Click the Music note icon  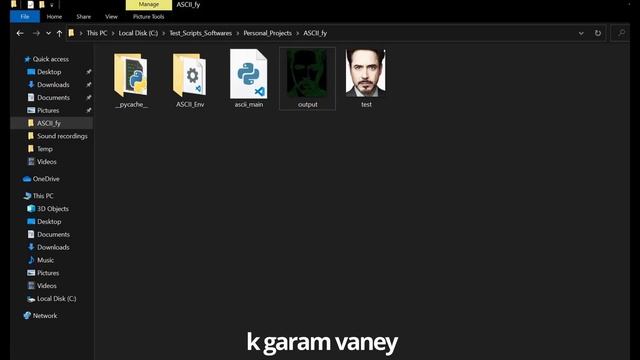(31, 260)
